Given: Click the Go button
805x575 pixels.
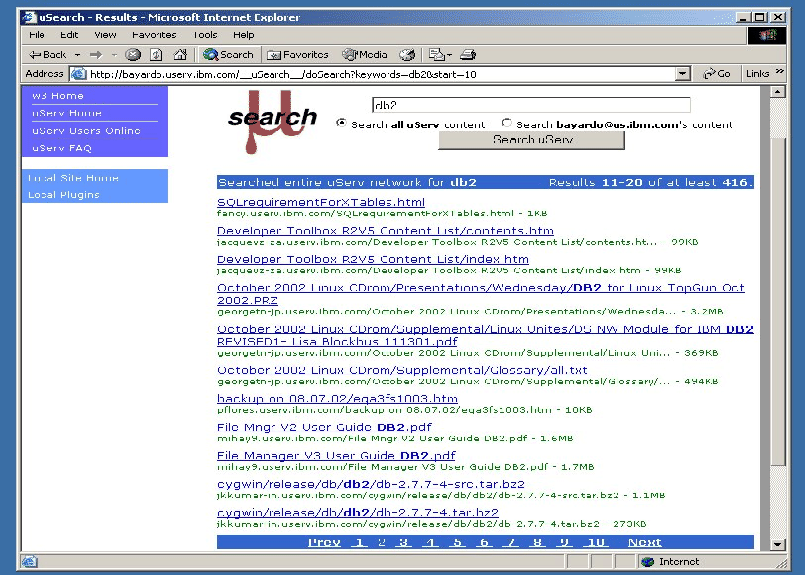Looking at the screenshot, I should point(717,74).
